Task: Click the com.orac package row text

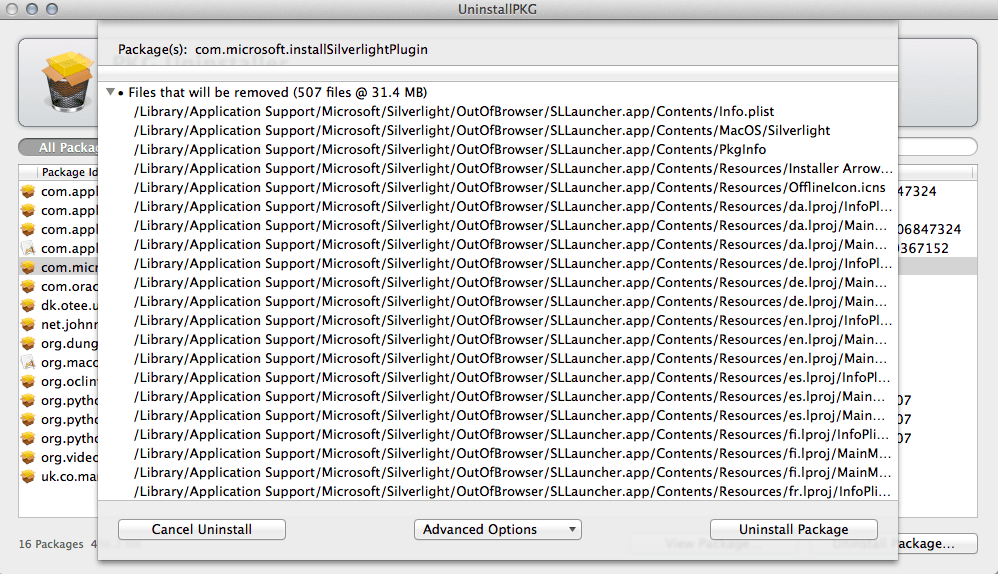Action: coord(69,287)
